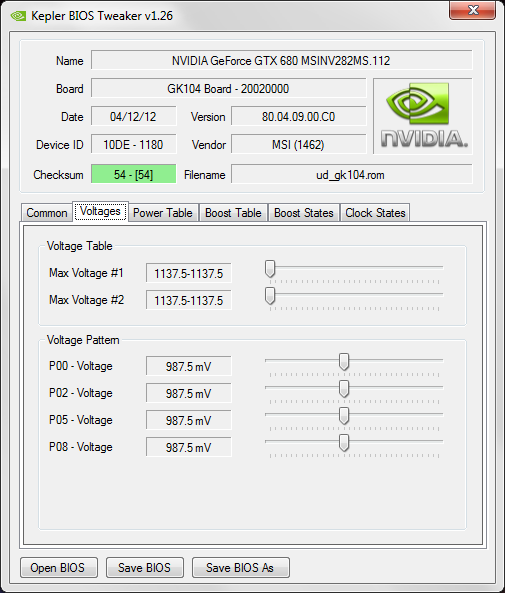This screenshot has height=593, width=505.
Task: Click the Filename label
Action: 205,175
